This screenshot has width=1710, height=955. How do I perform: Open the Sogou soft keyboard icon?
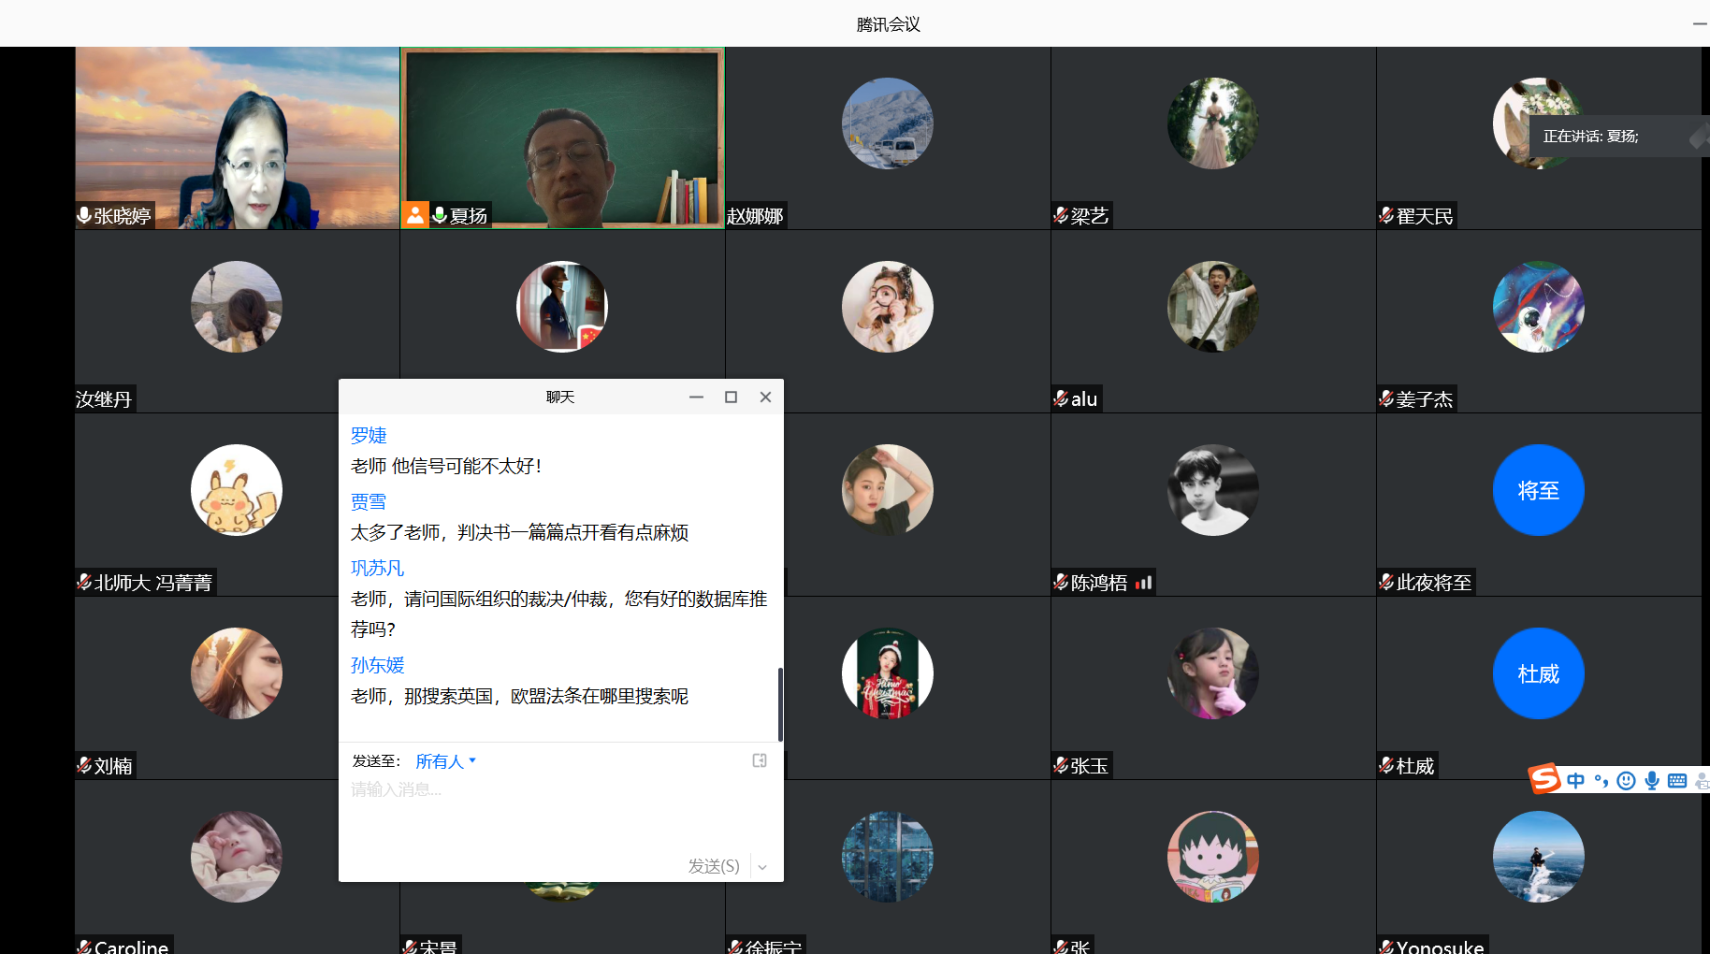(1677, 781)
